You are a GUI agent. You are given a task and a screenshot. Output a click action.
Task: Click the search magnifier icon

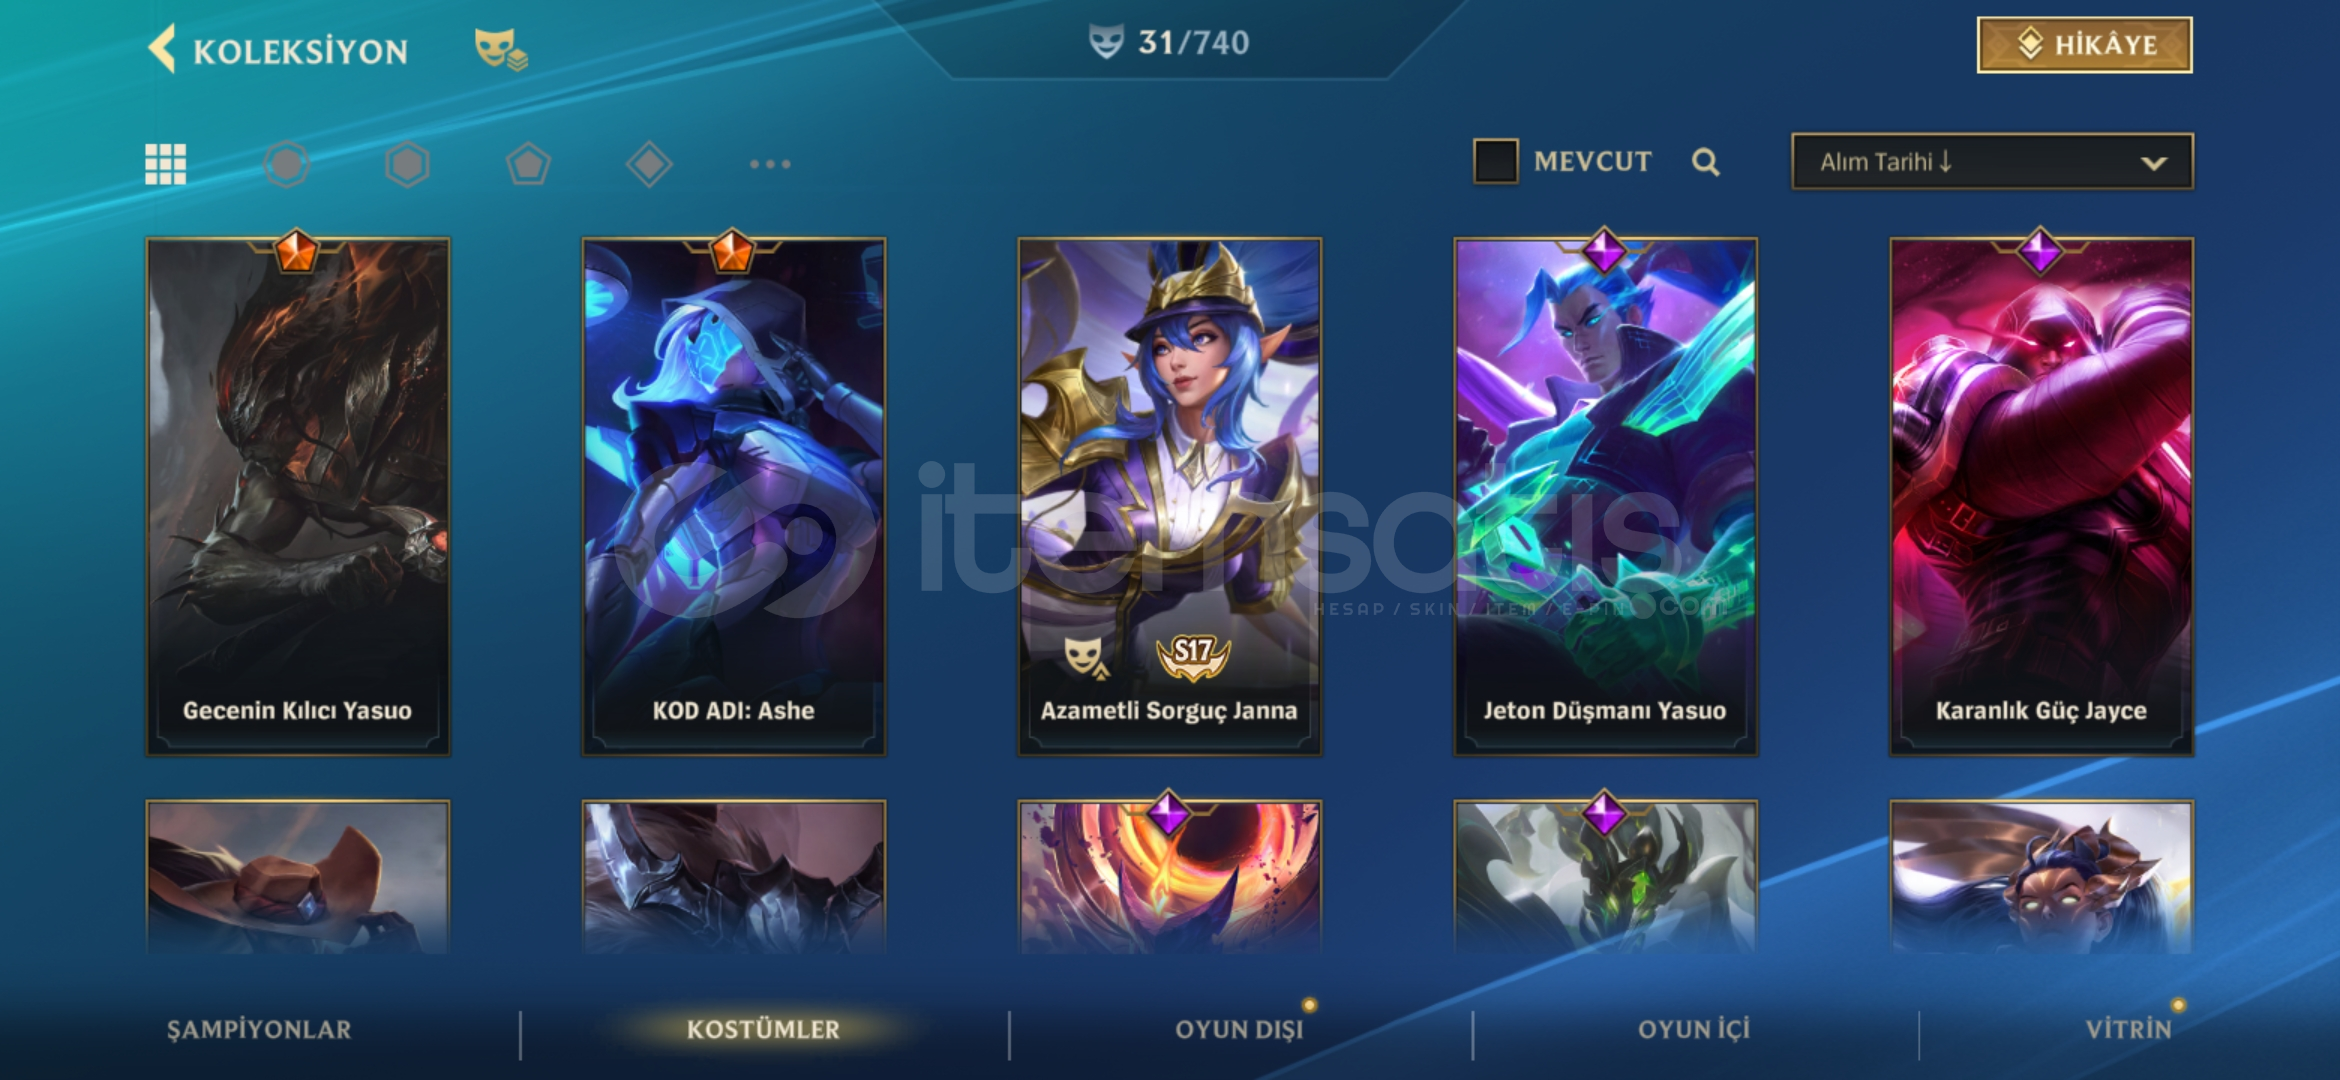point(1706,162)
